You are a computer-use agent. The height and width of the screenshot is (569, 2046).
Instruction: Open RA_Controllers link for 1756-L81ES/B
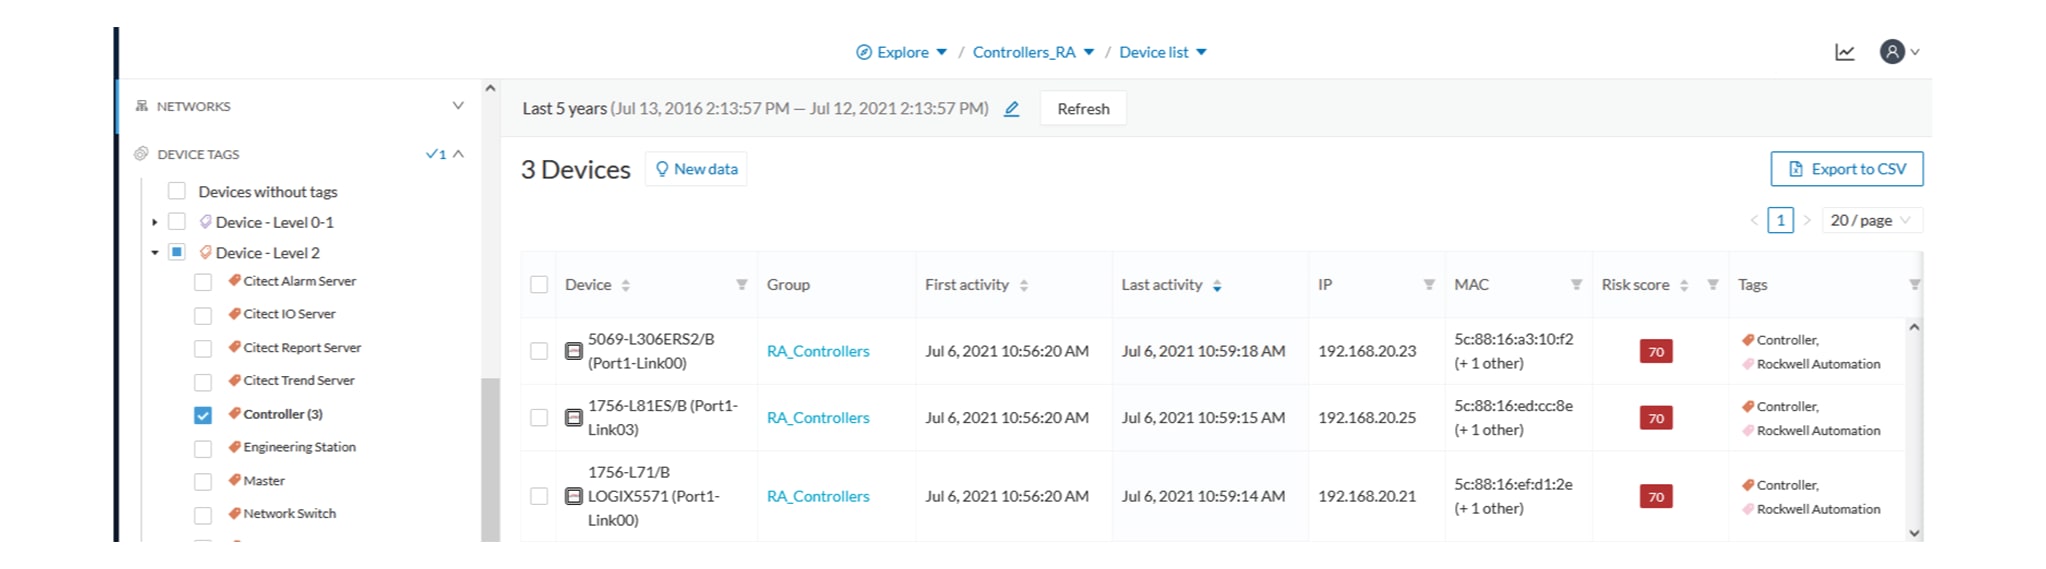[x=818, y=417]
